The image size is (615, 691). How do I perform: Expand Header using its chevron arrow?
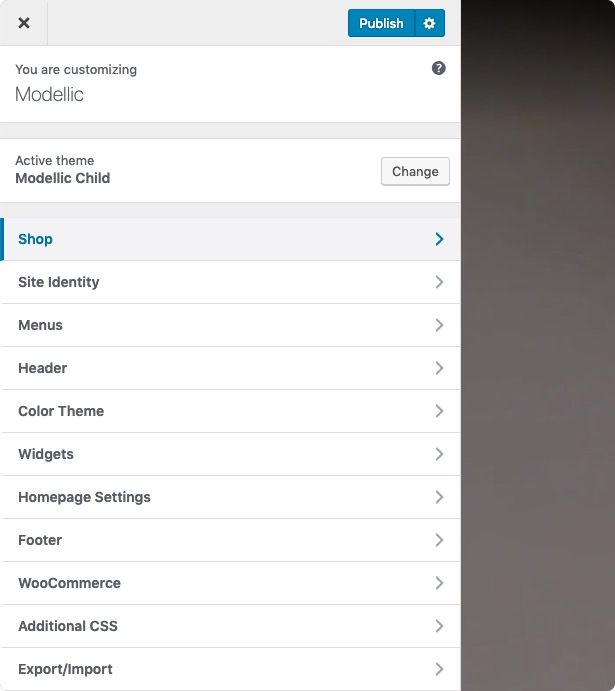439,368
